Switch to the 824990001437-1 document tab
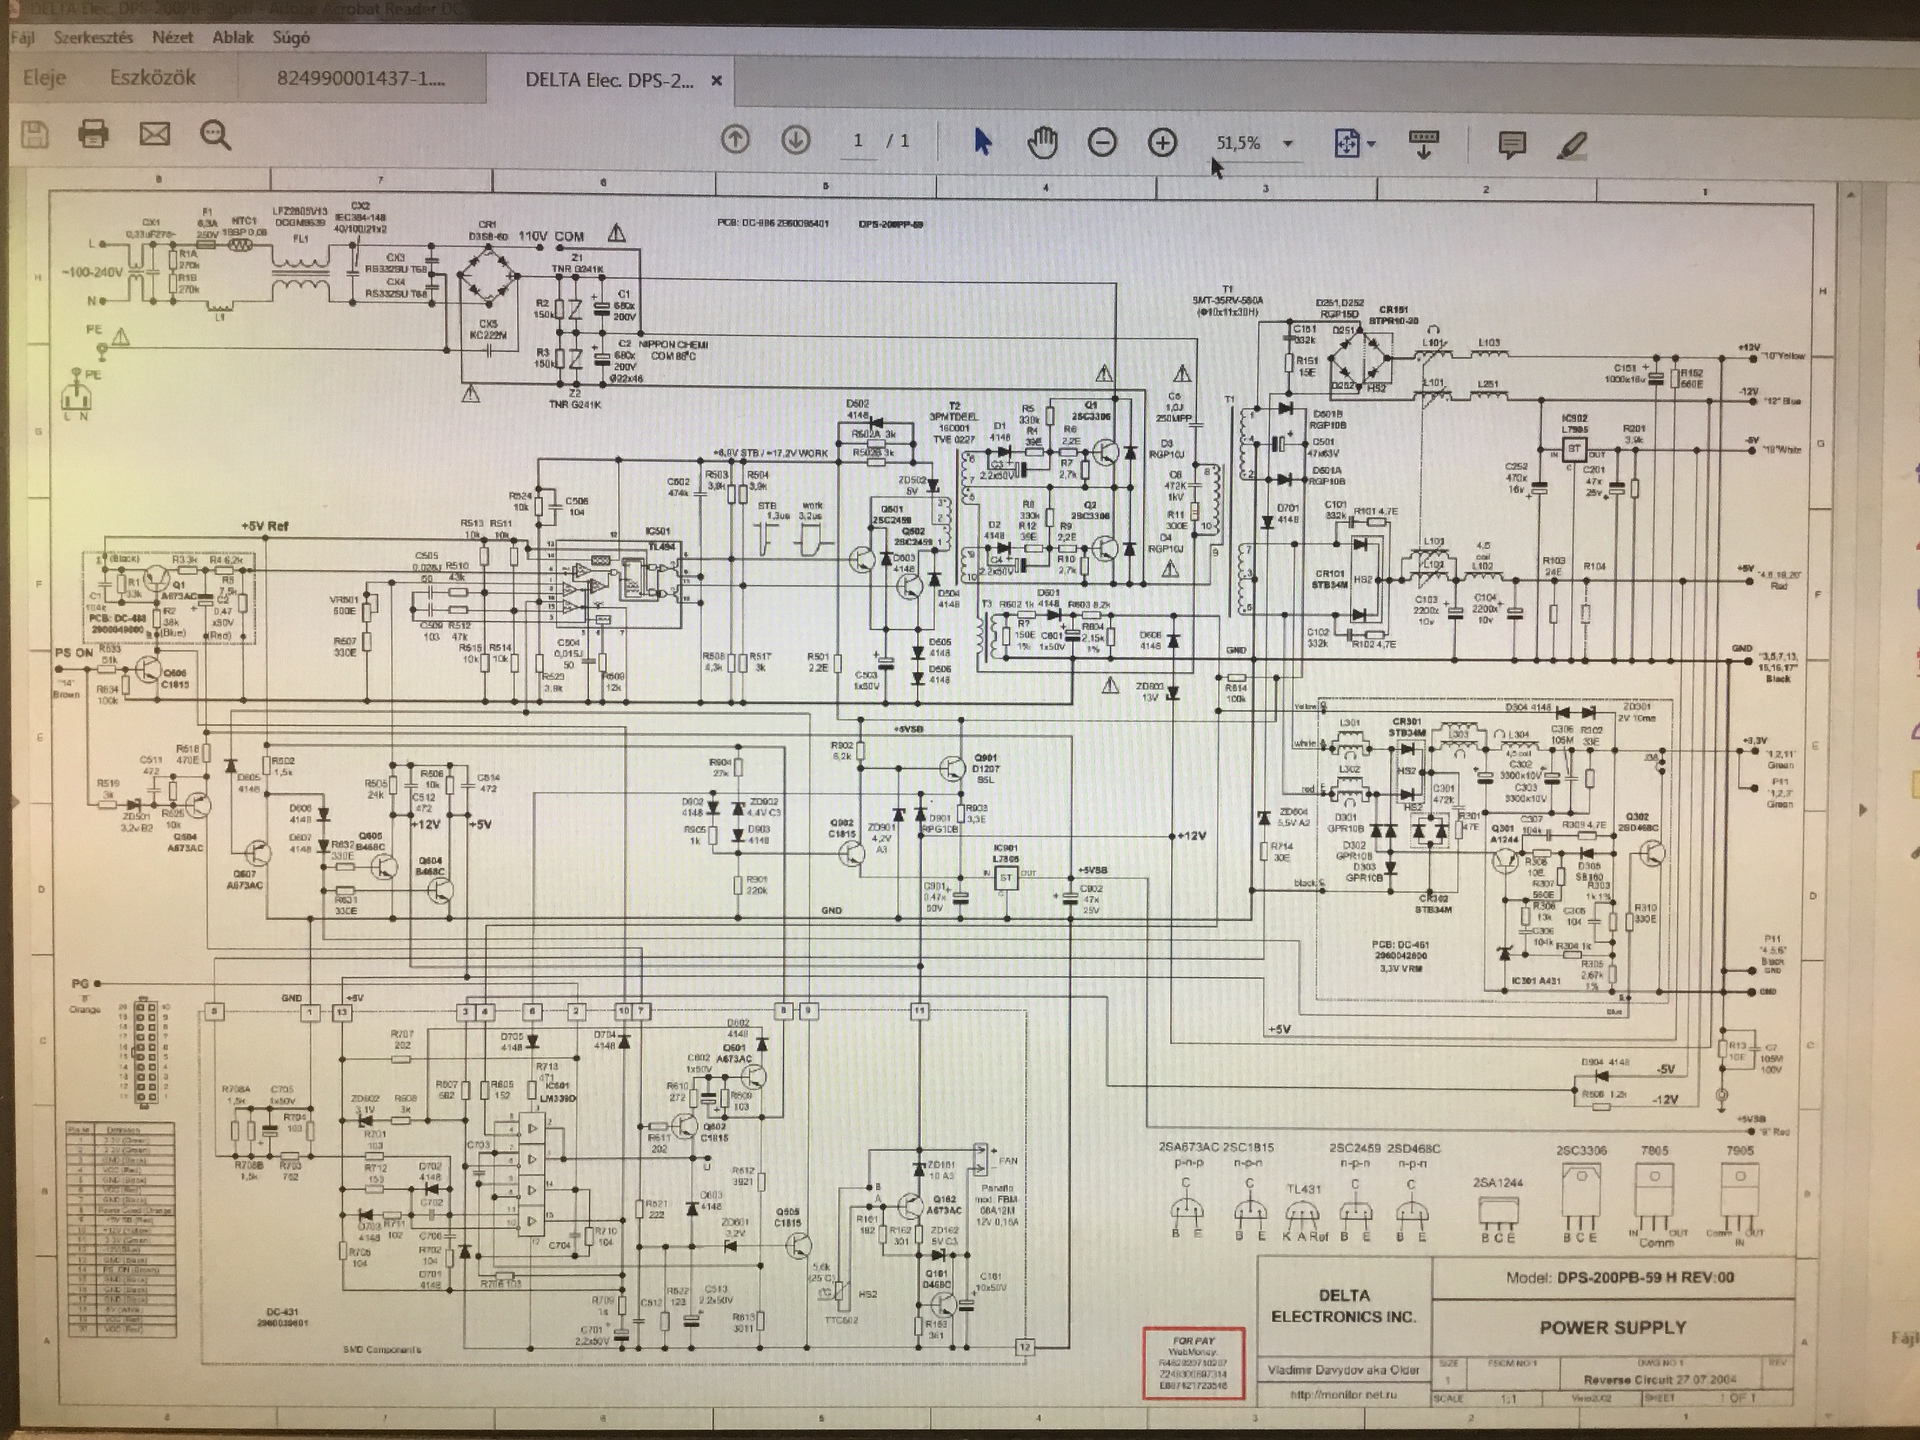The image size is (1920, 1440). click(361, 79)
